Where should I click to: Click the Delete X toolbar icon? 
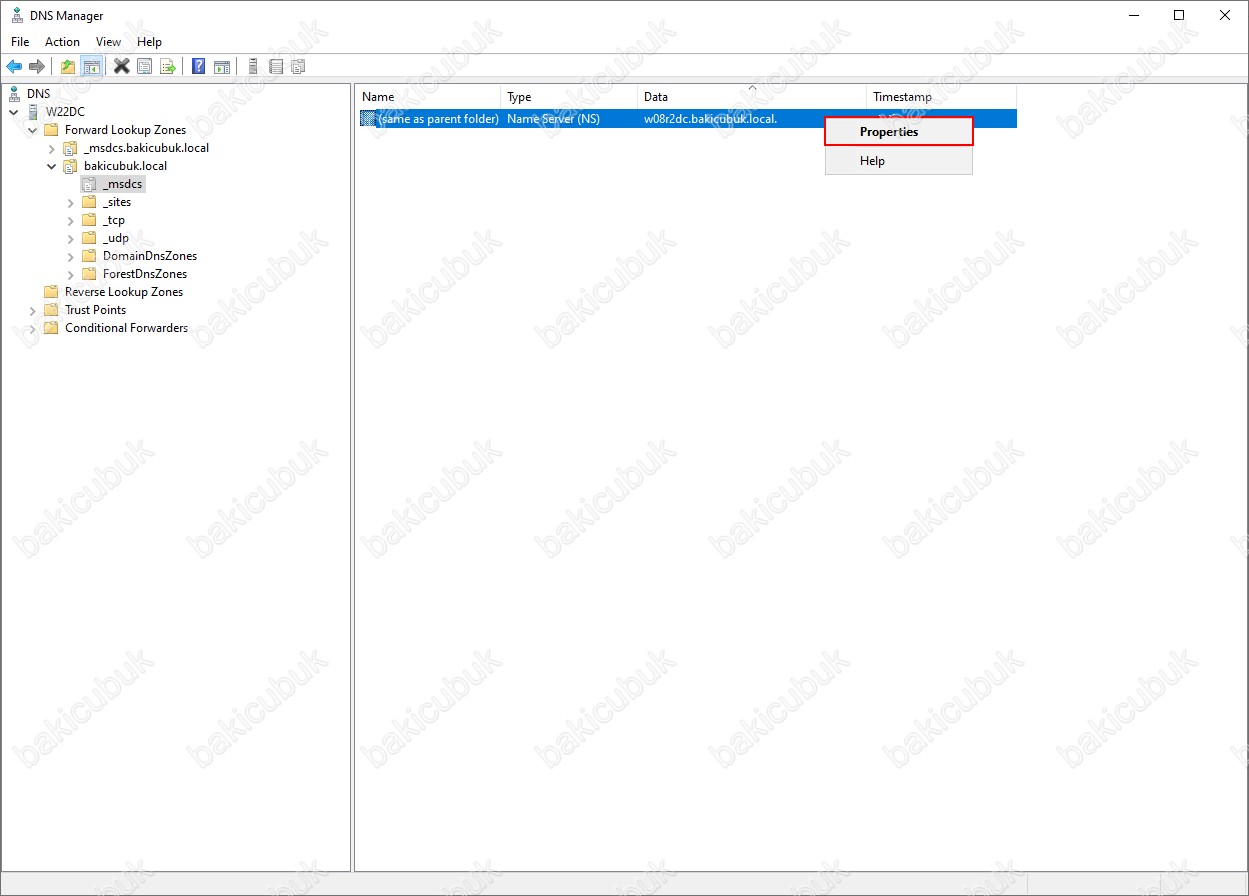point(122,67)
